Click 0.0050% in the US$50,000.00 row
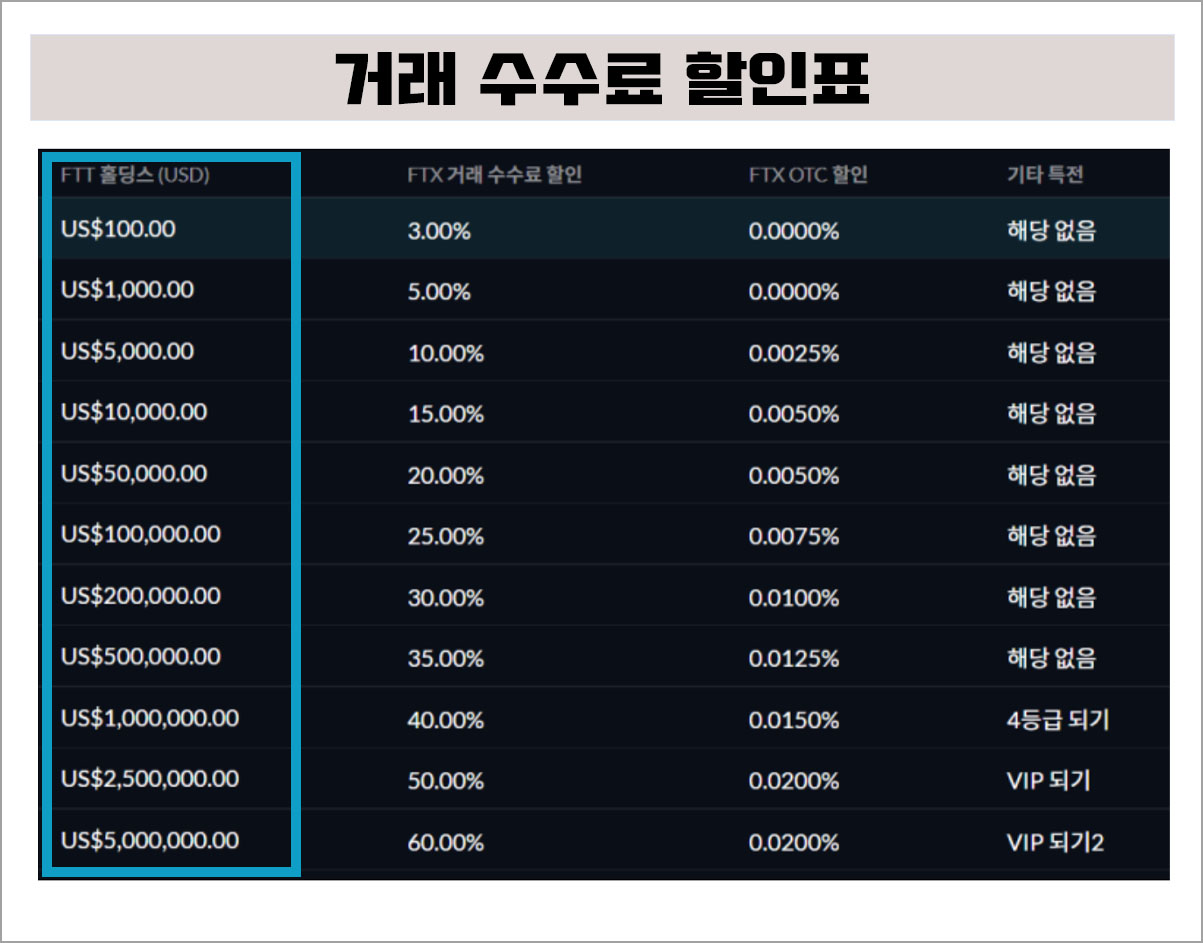Screen dimensions: 1203x943 pos(794,475)
